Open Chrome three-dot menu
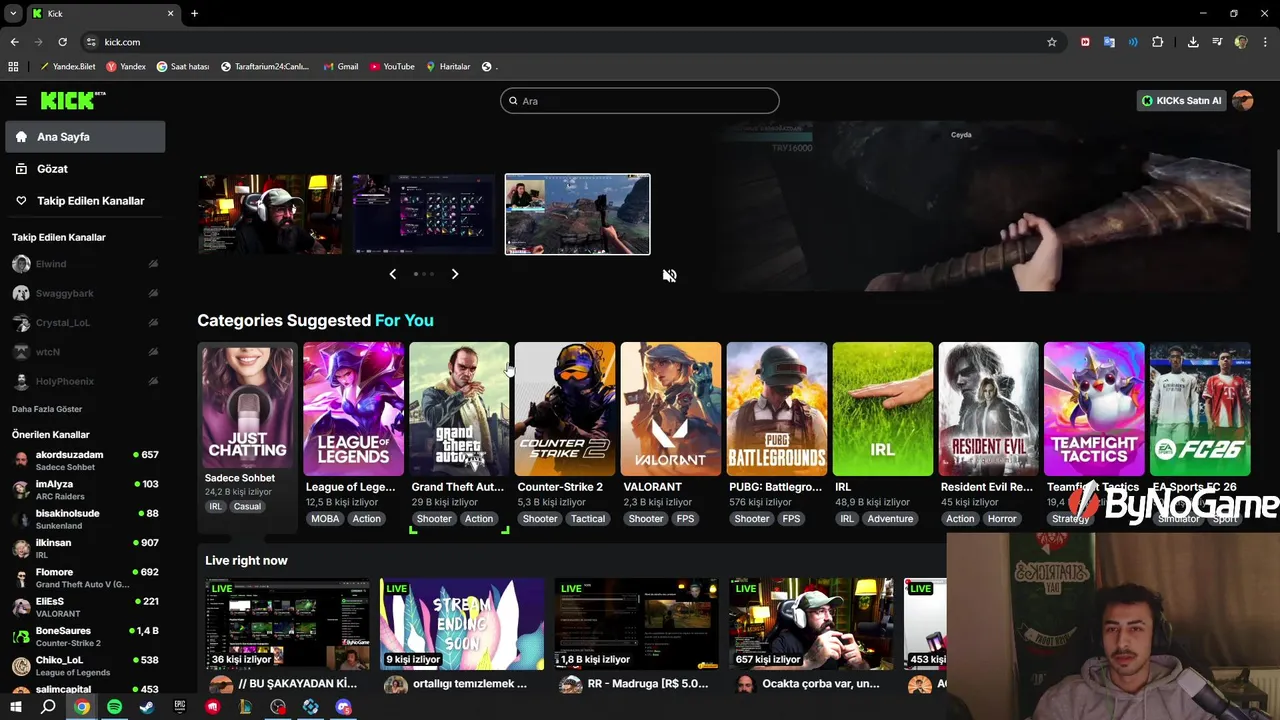 point(1265,42)
